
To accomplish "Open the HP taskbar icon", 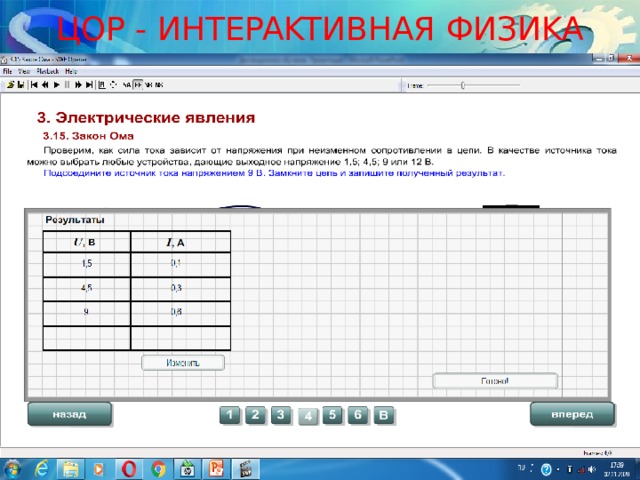I will click(x=187, y=469).
